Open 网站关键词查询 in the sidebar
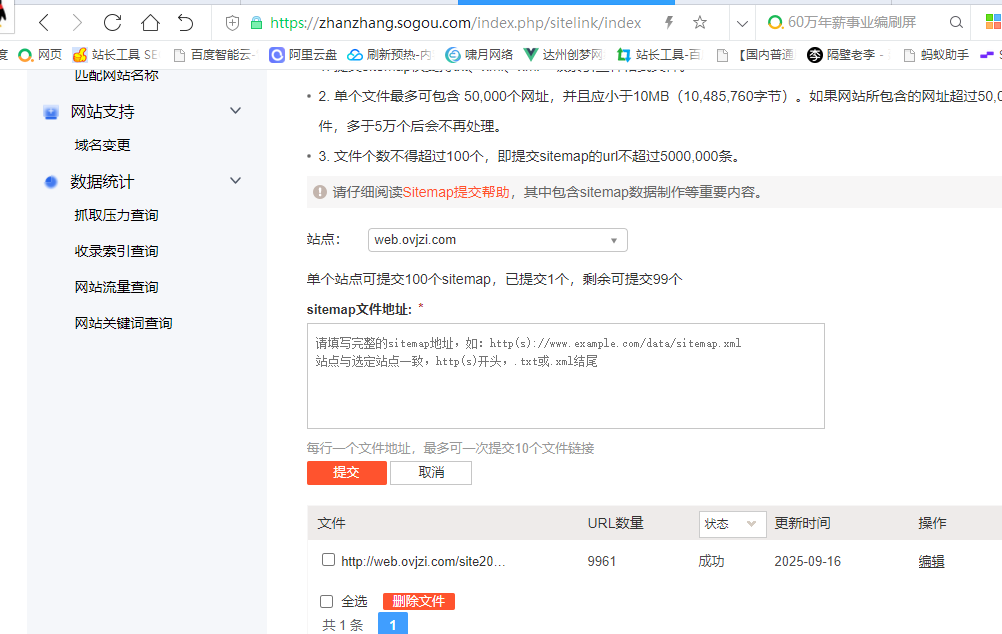1002x634 pixels. click(x=123, y=323)
